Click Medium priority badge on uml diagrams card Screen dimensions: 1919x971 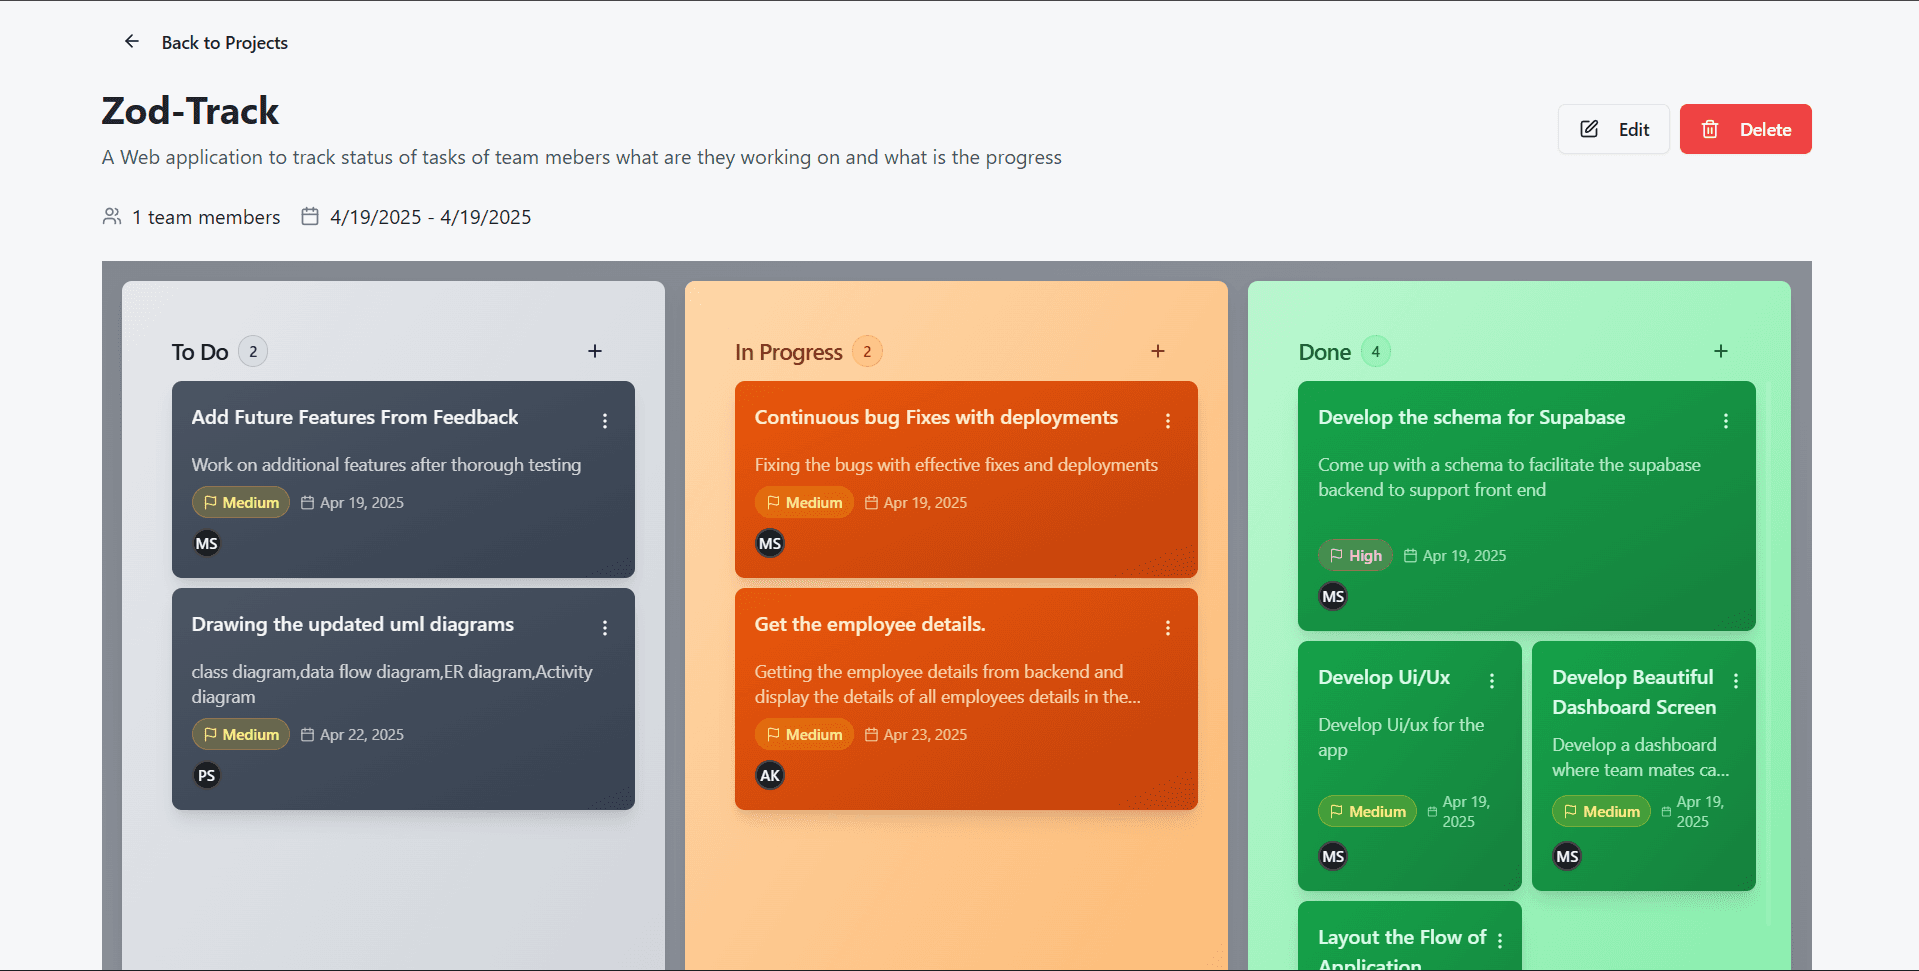pos(241,734)
